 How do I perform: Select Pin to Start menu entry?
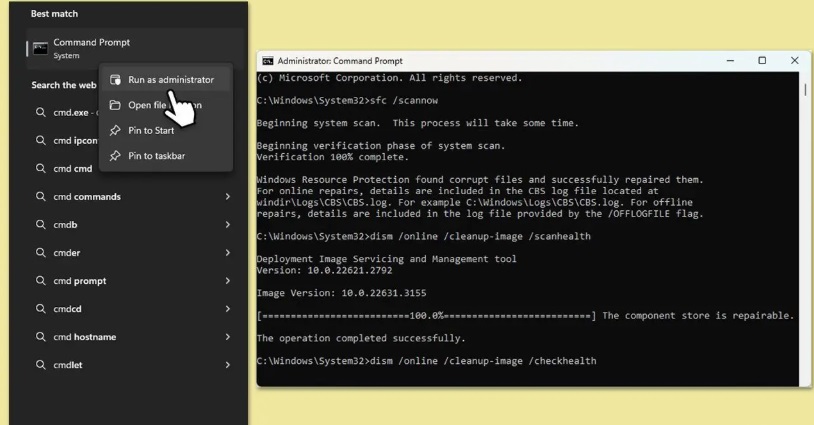(166, 130)
